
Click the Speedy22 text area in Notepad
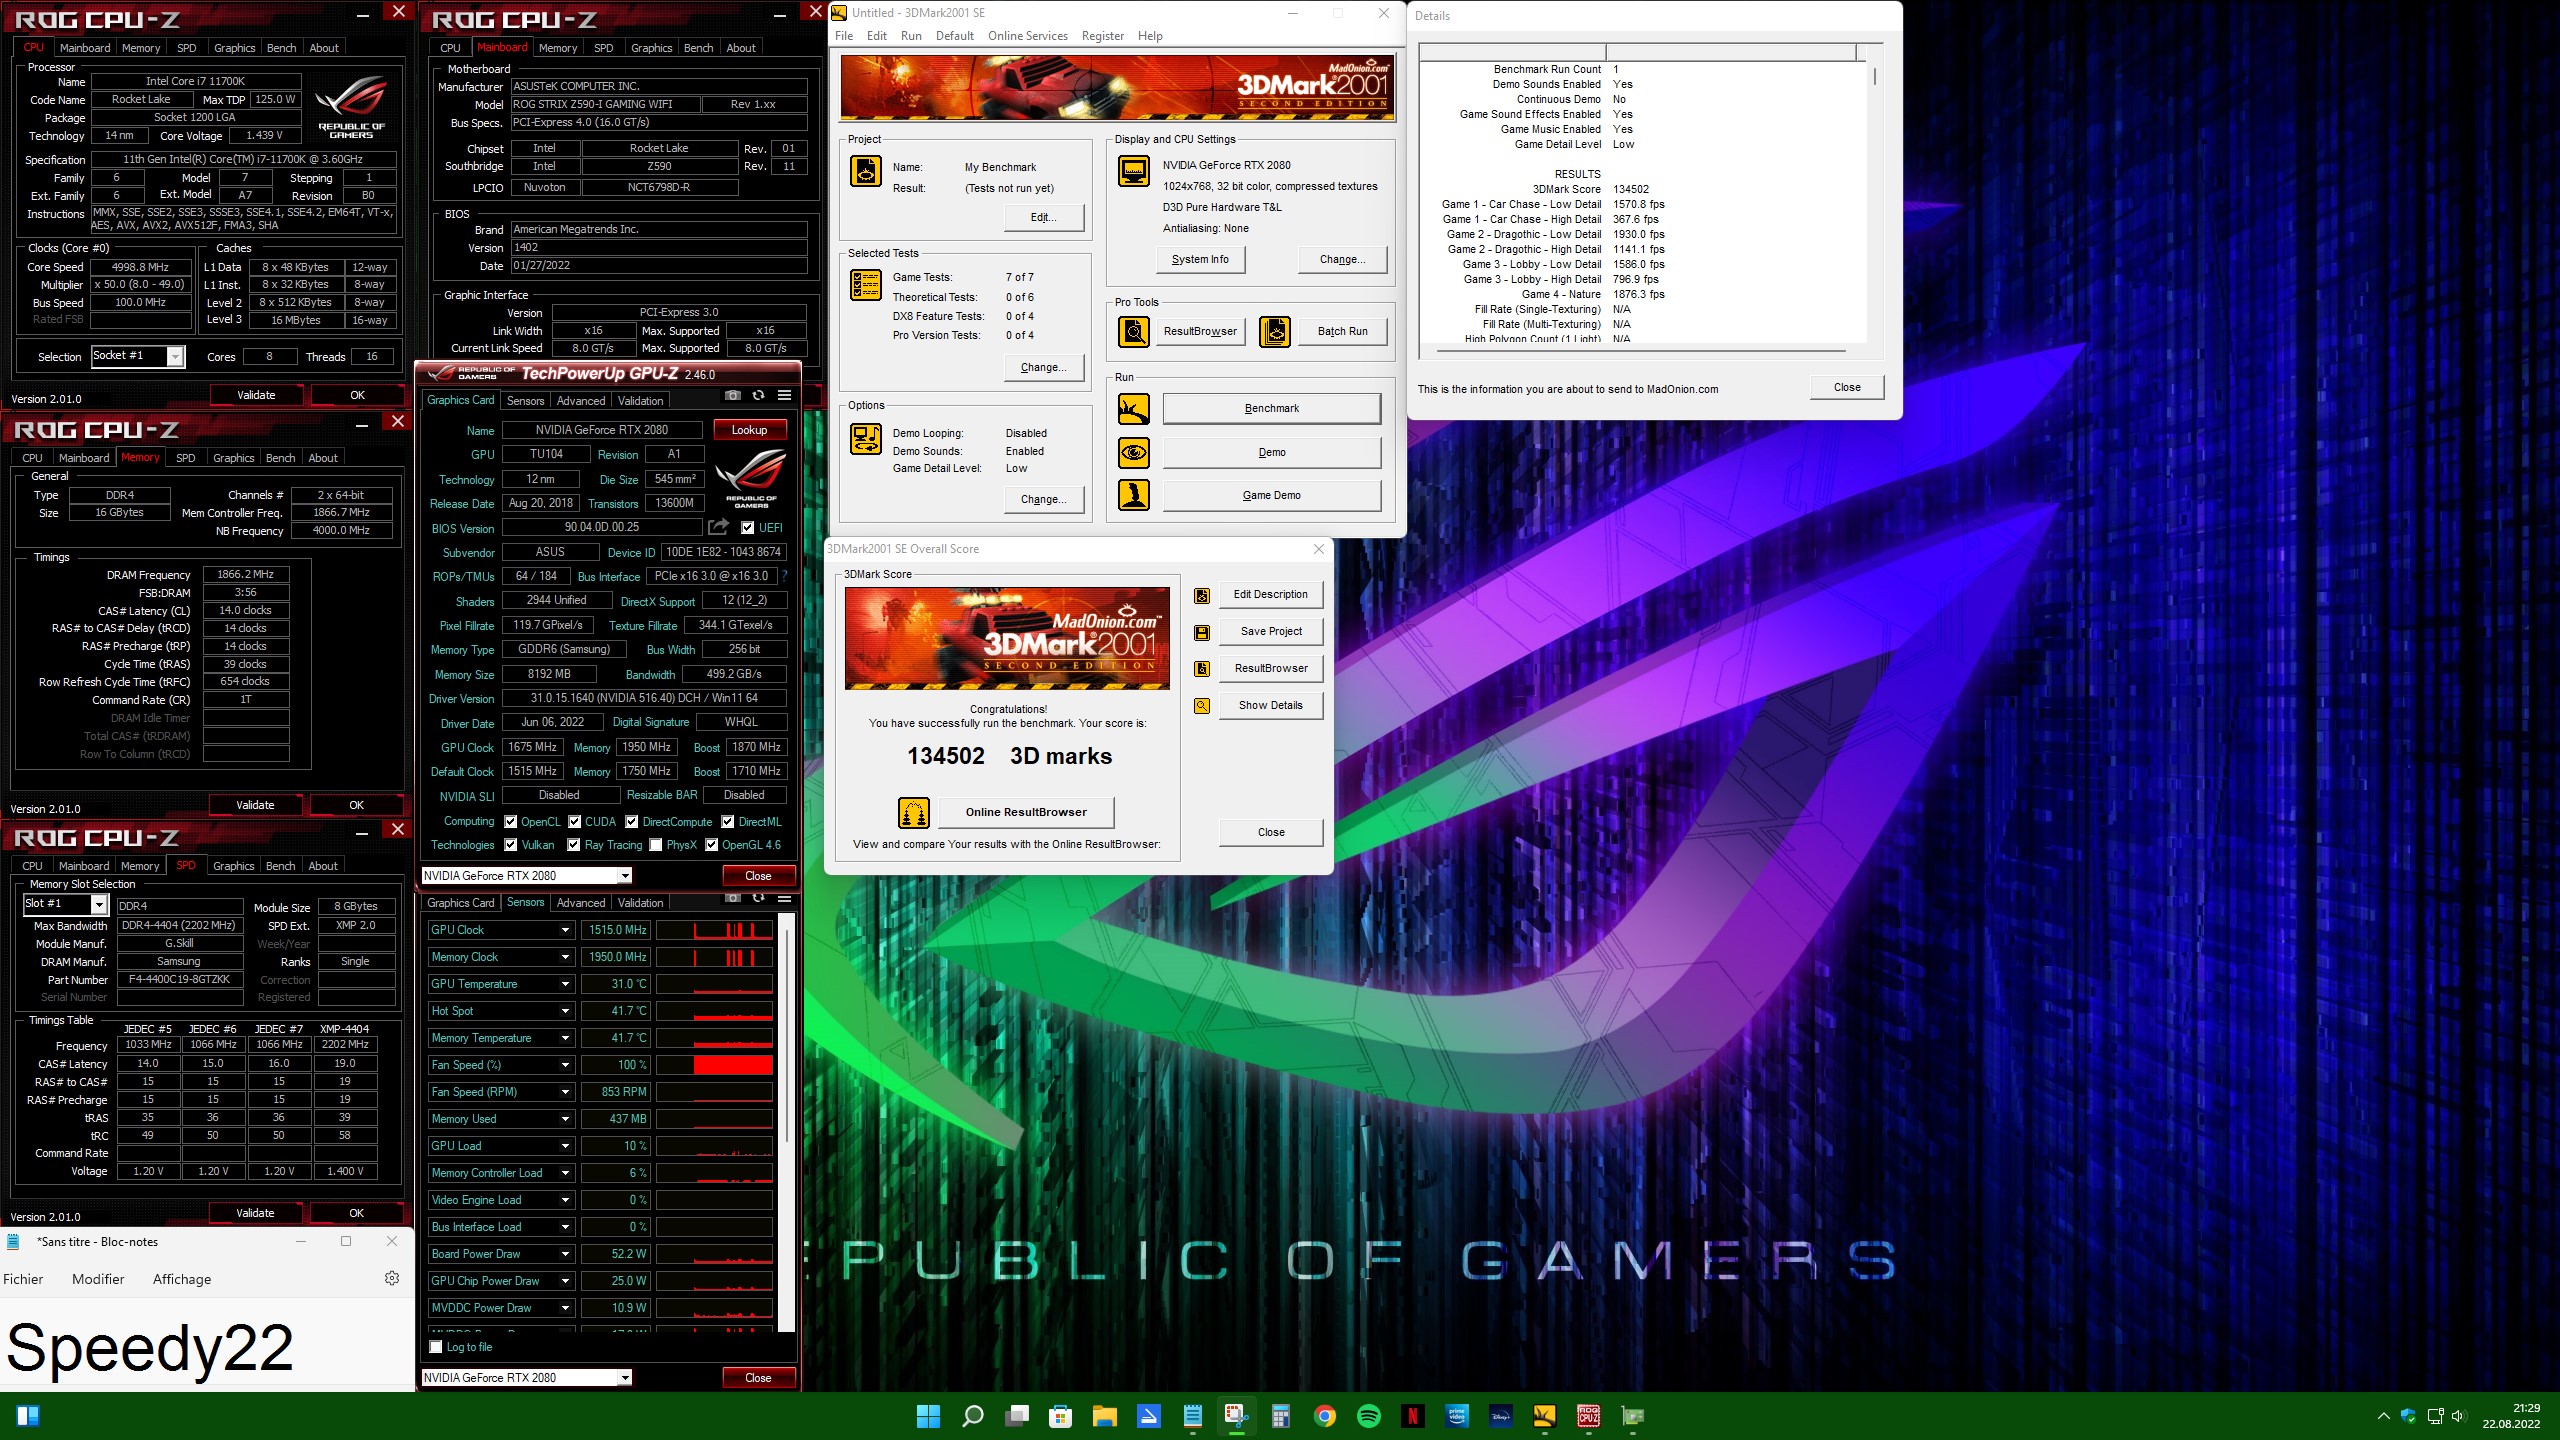point(207,1347)
